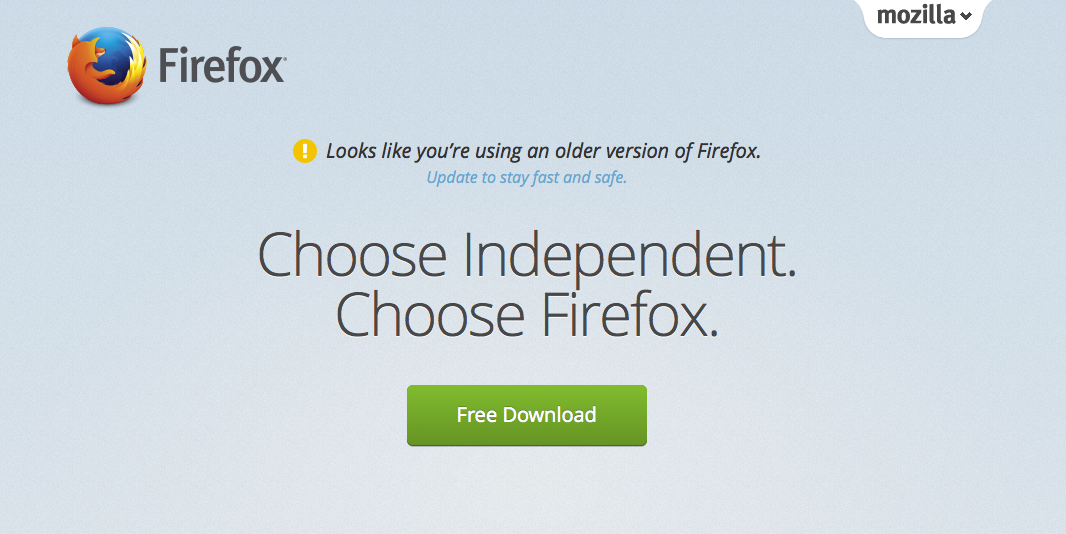This screenshot has height=534, width=1066.
Task: Click the Firefox globe logo
Action: (107, 65)
